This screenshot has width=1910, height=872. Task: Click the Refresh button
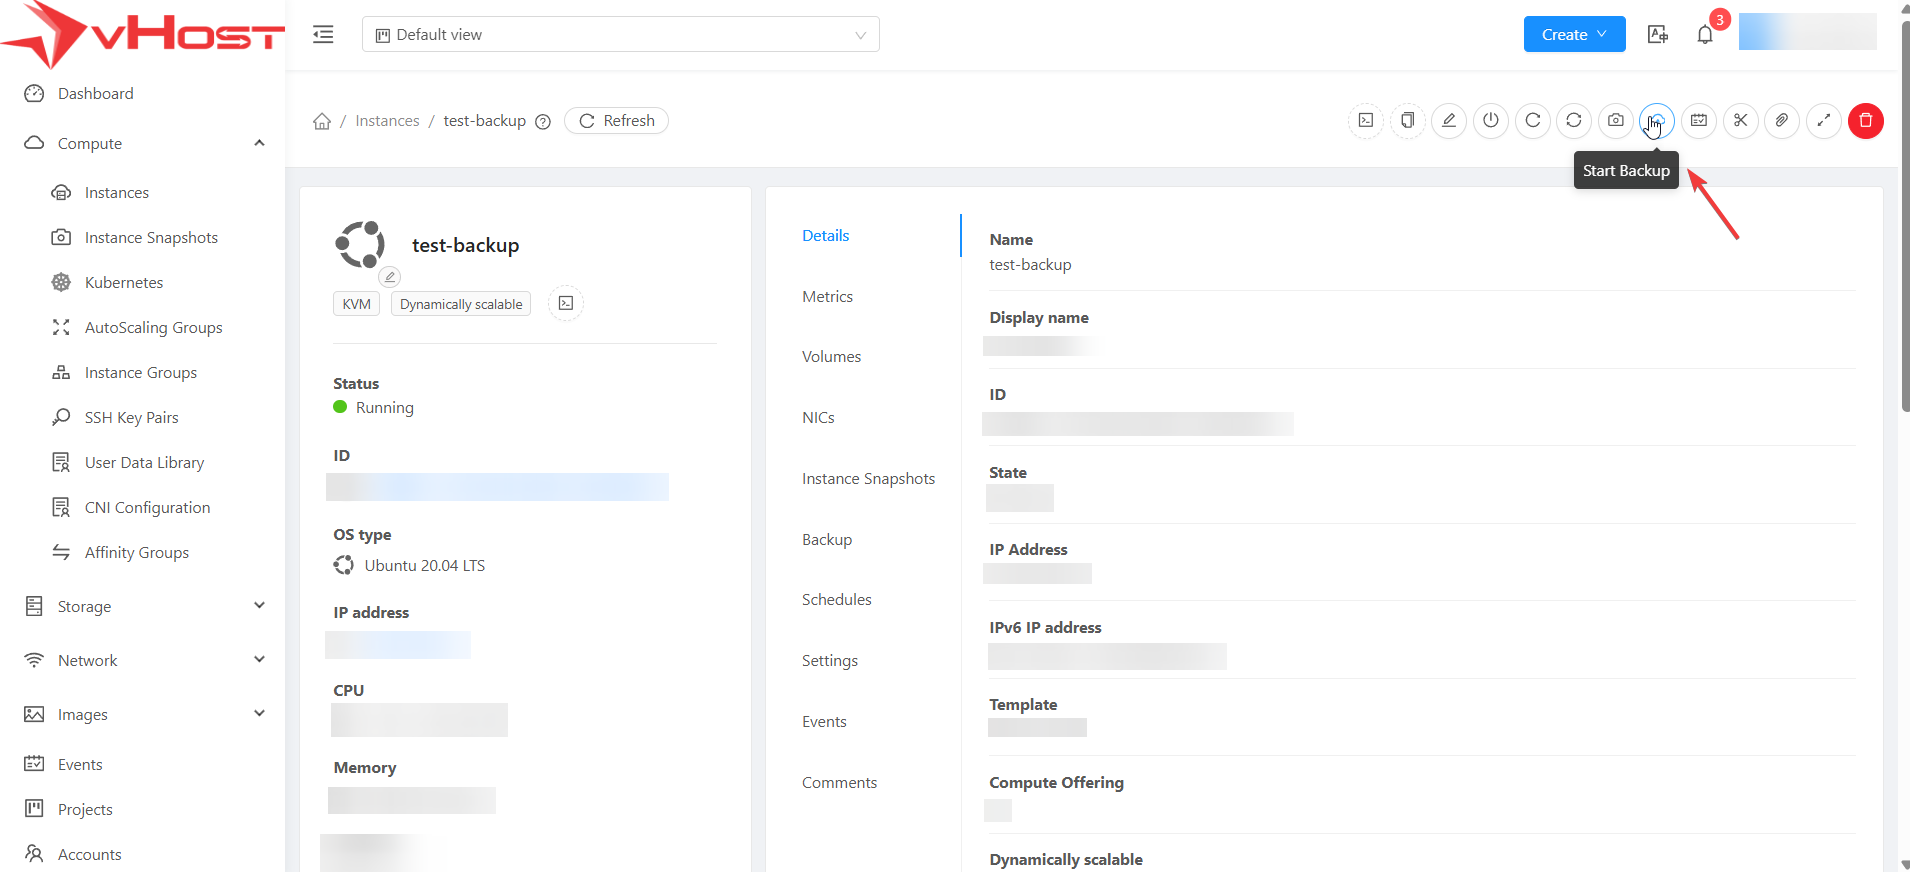(616, 121)
